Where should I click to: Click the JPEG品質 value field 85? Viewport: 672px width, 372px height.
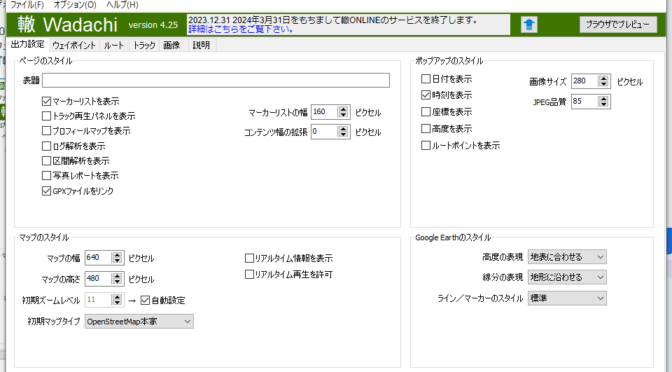tap(585, 102)
